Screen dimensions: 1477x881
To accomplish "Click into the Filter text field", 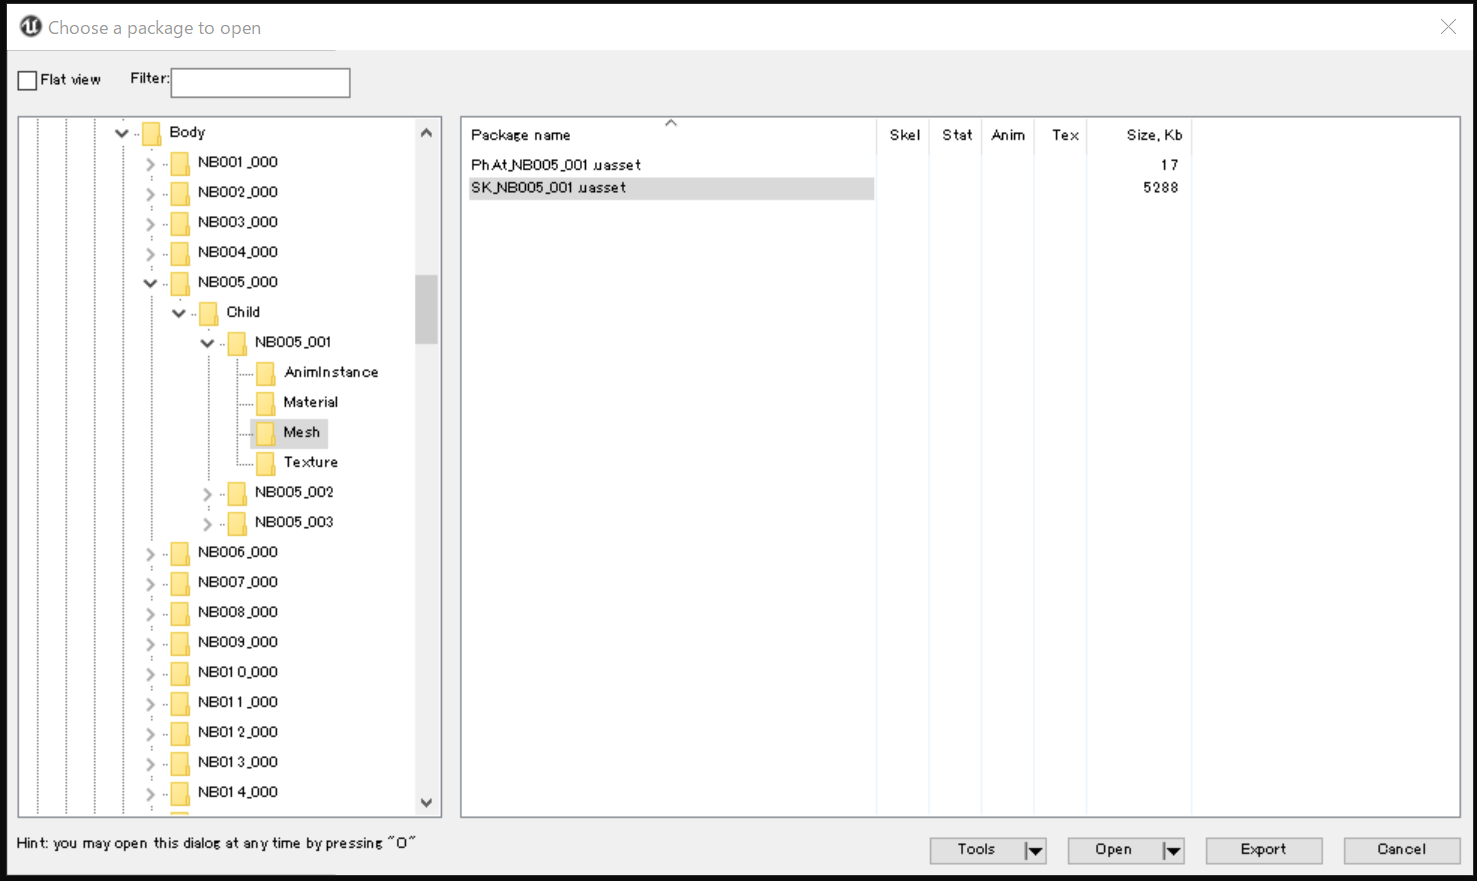I will click(x=260, y=83).
